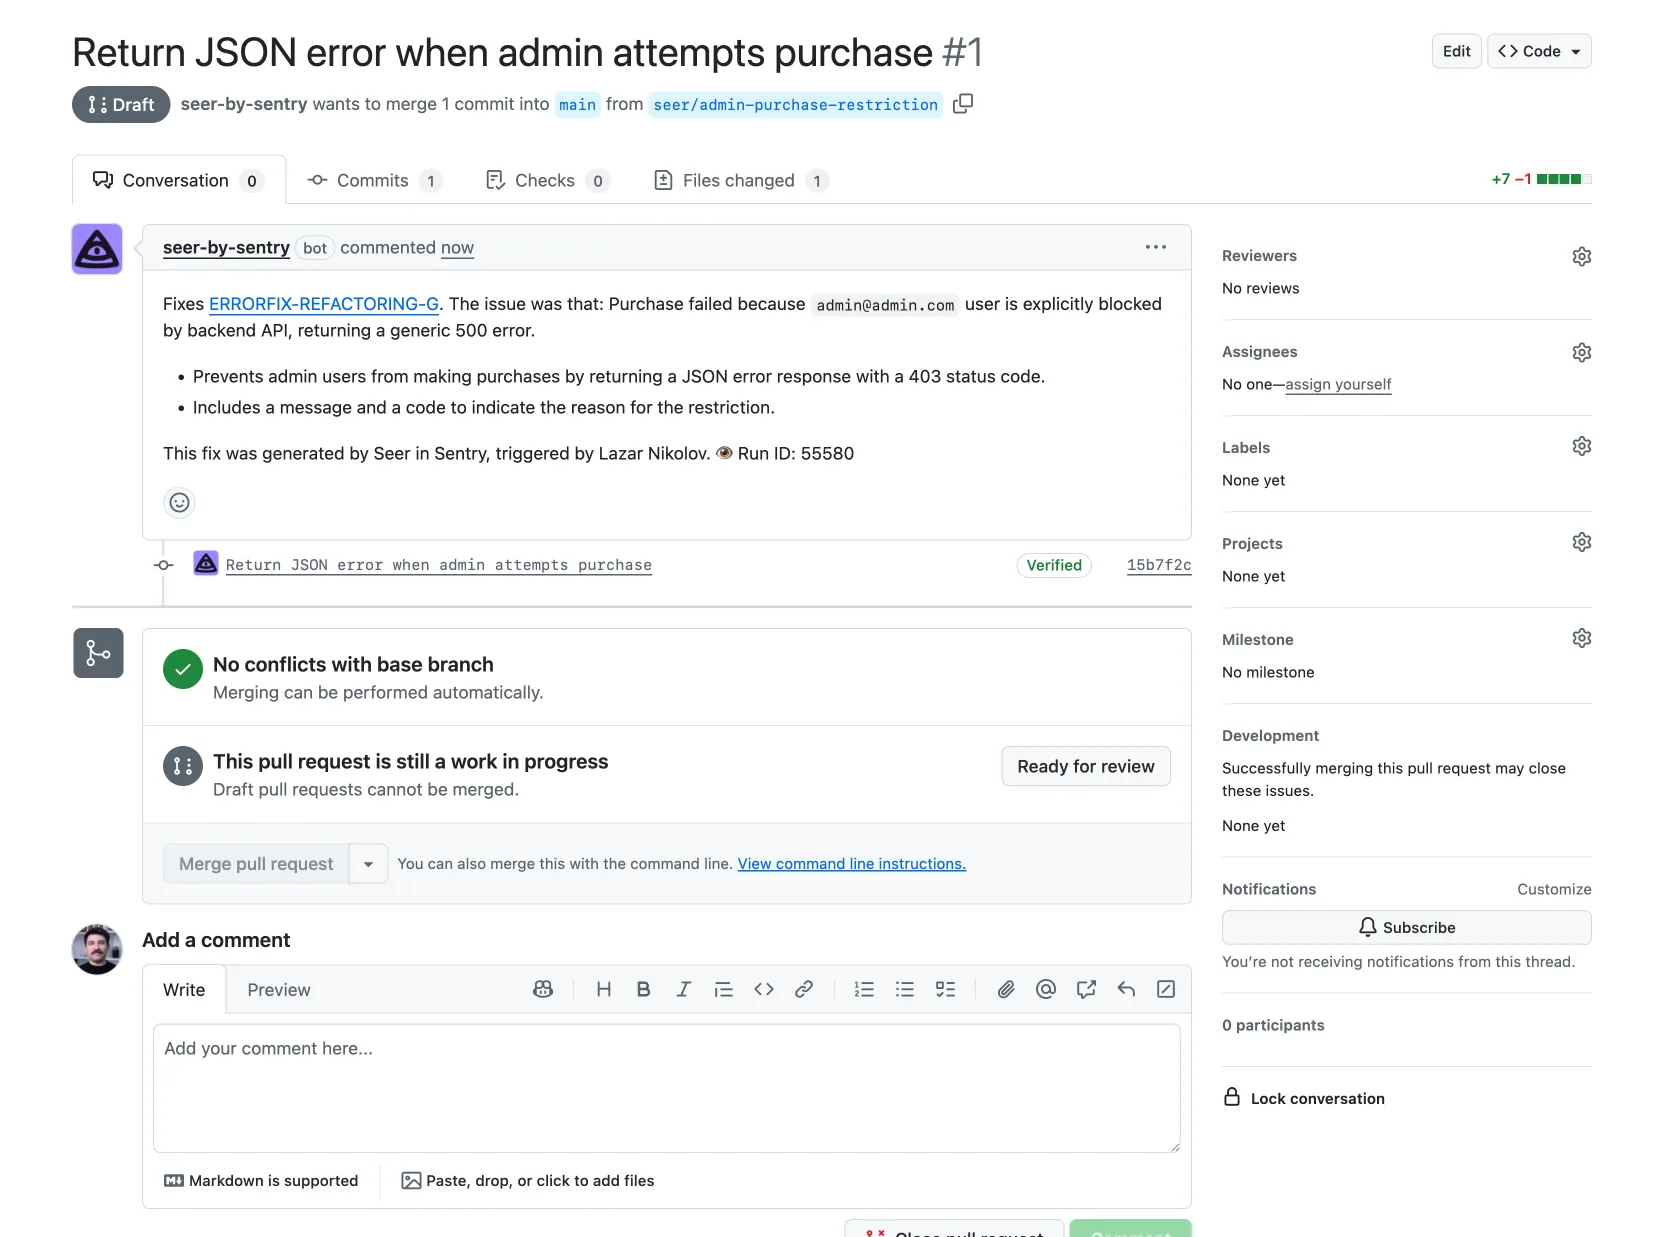Screen dimensions: 1666x1237
Task: Add emoji reaction to the bot comment
Action: pyautogui.click(x=179, y=502)
